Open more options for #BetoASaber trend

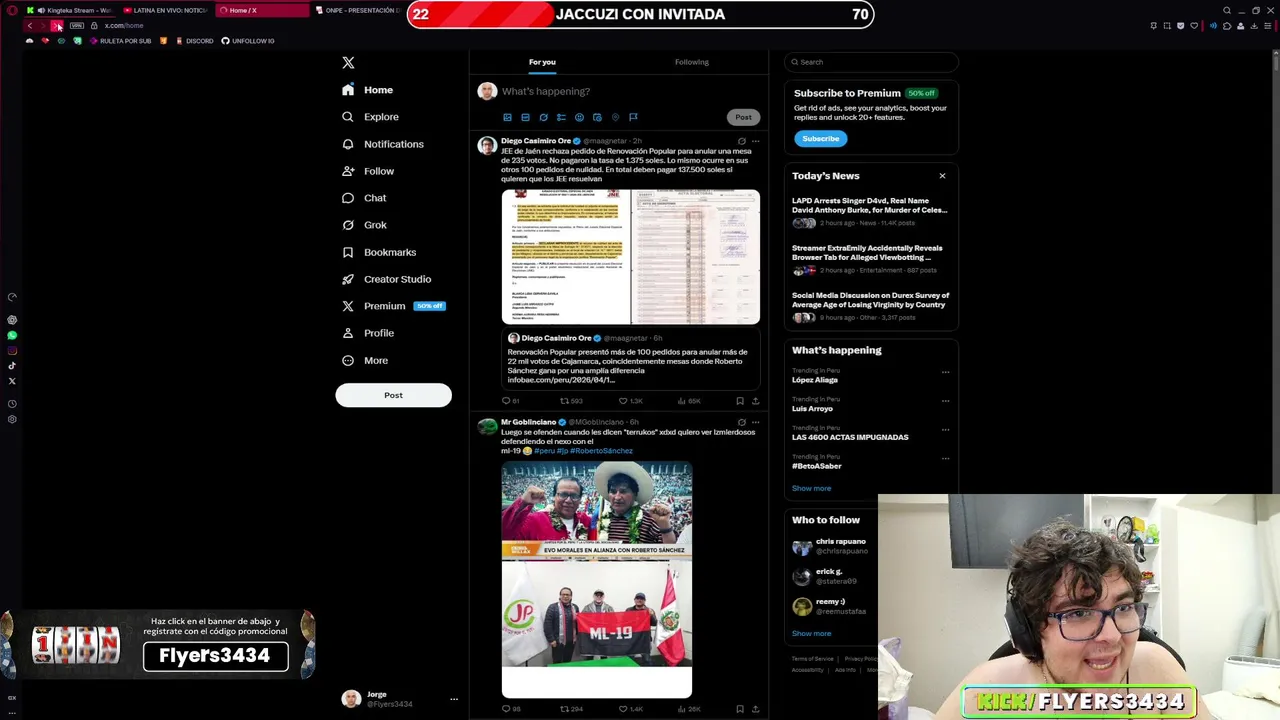point(945,459)
